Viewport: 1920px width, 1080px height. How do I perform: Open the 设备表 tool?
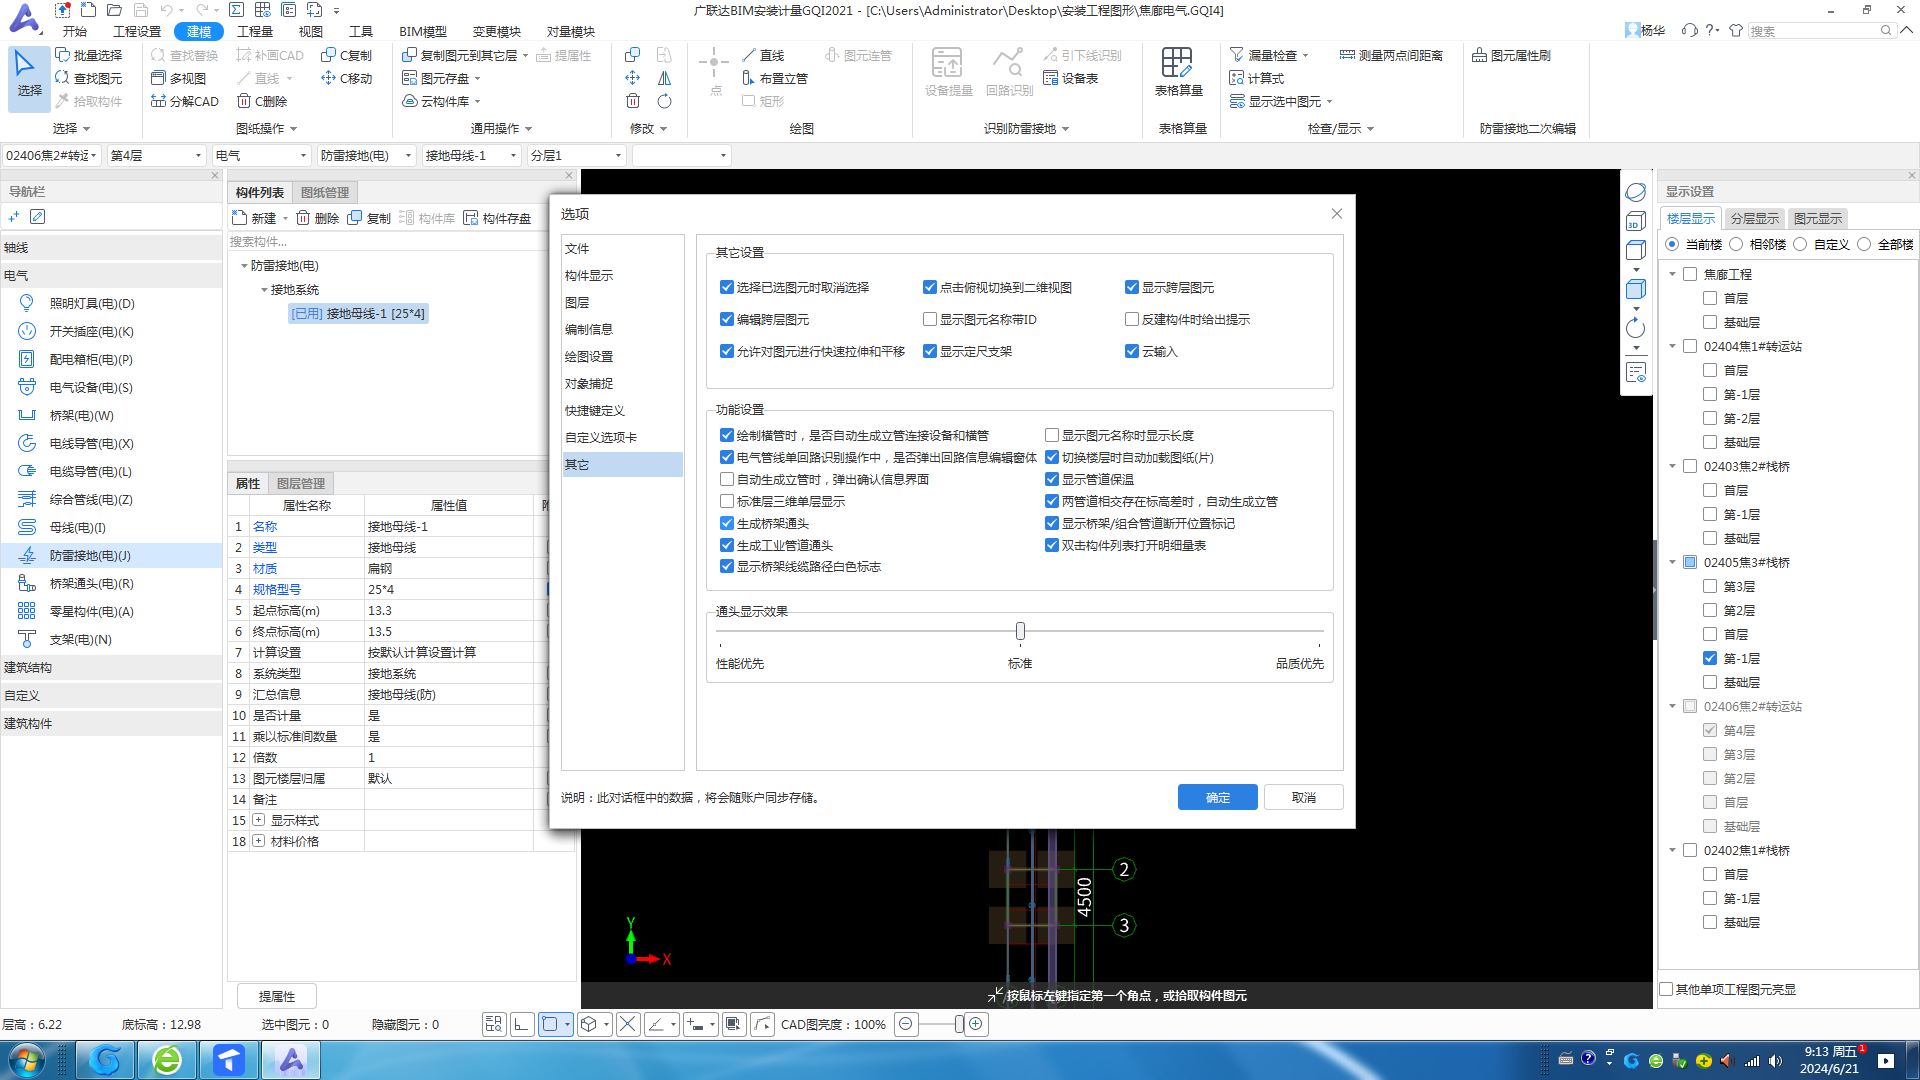(x=1070, y=78)
